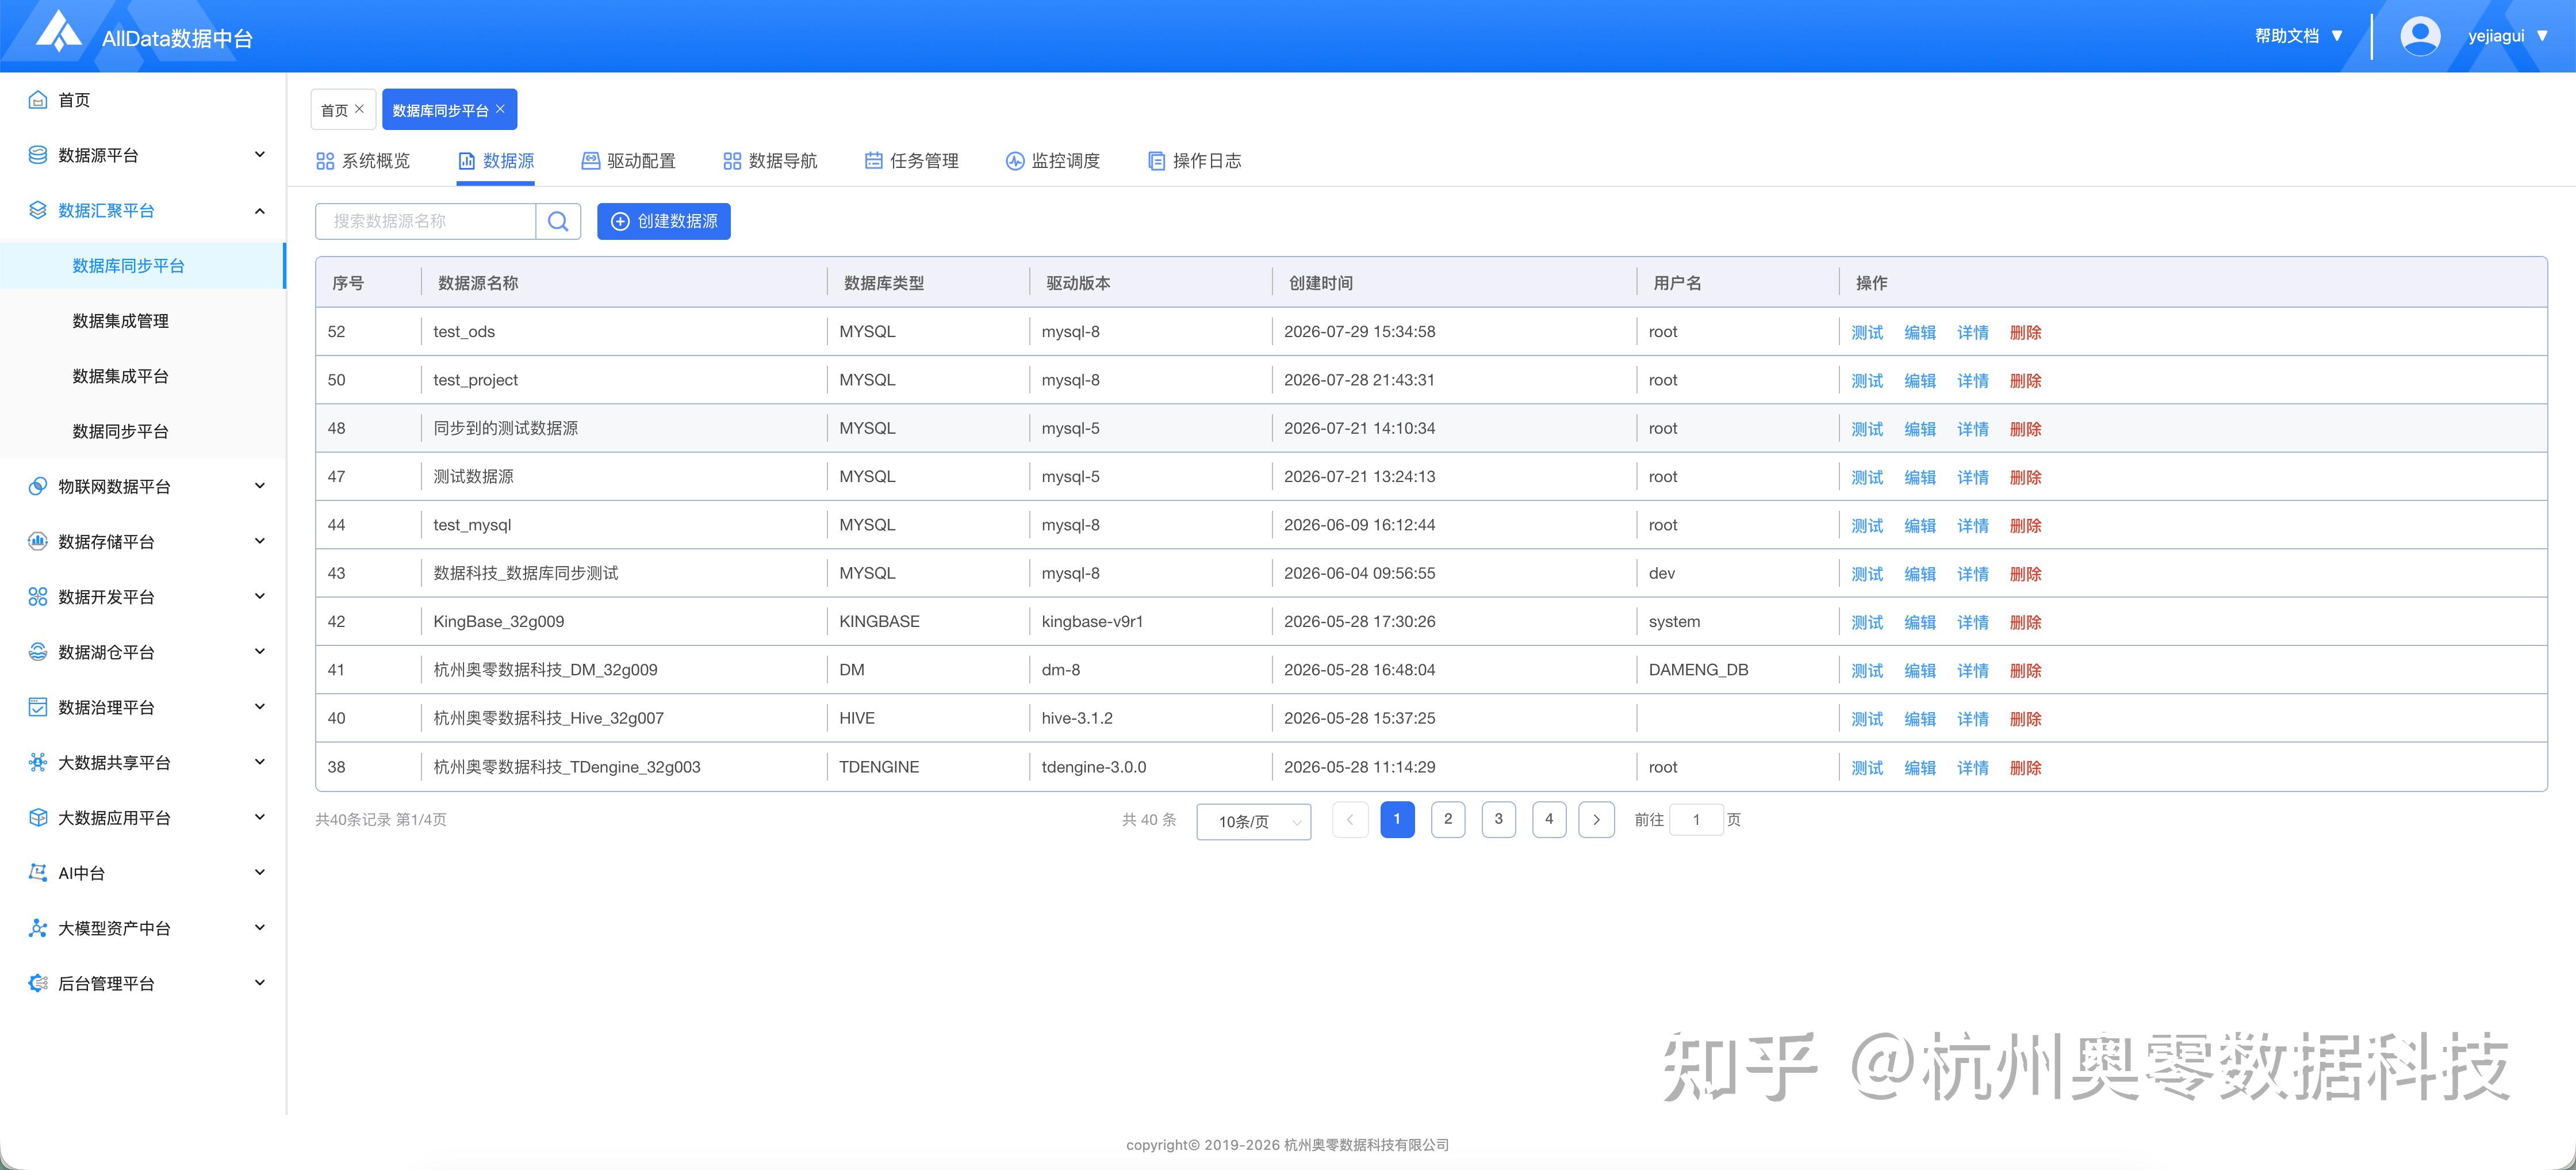Click the DAMENG_DB username cell

click(x=1699, y=670)
